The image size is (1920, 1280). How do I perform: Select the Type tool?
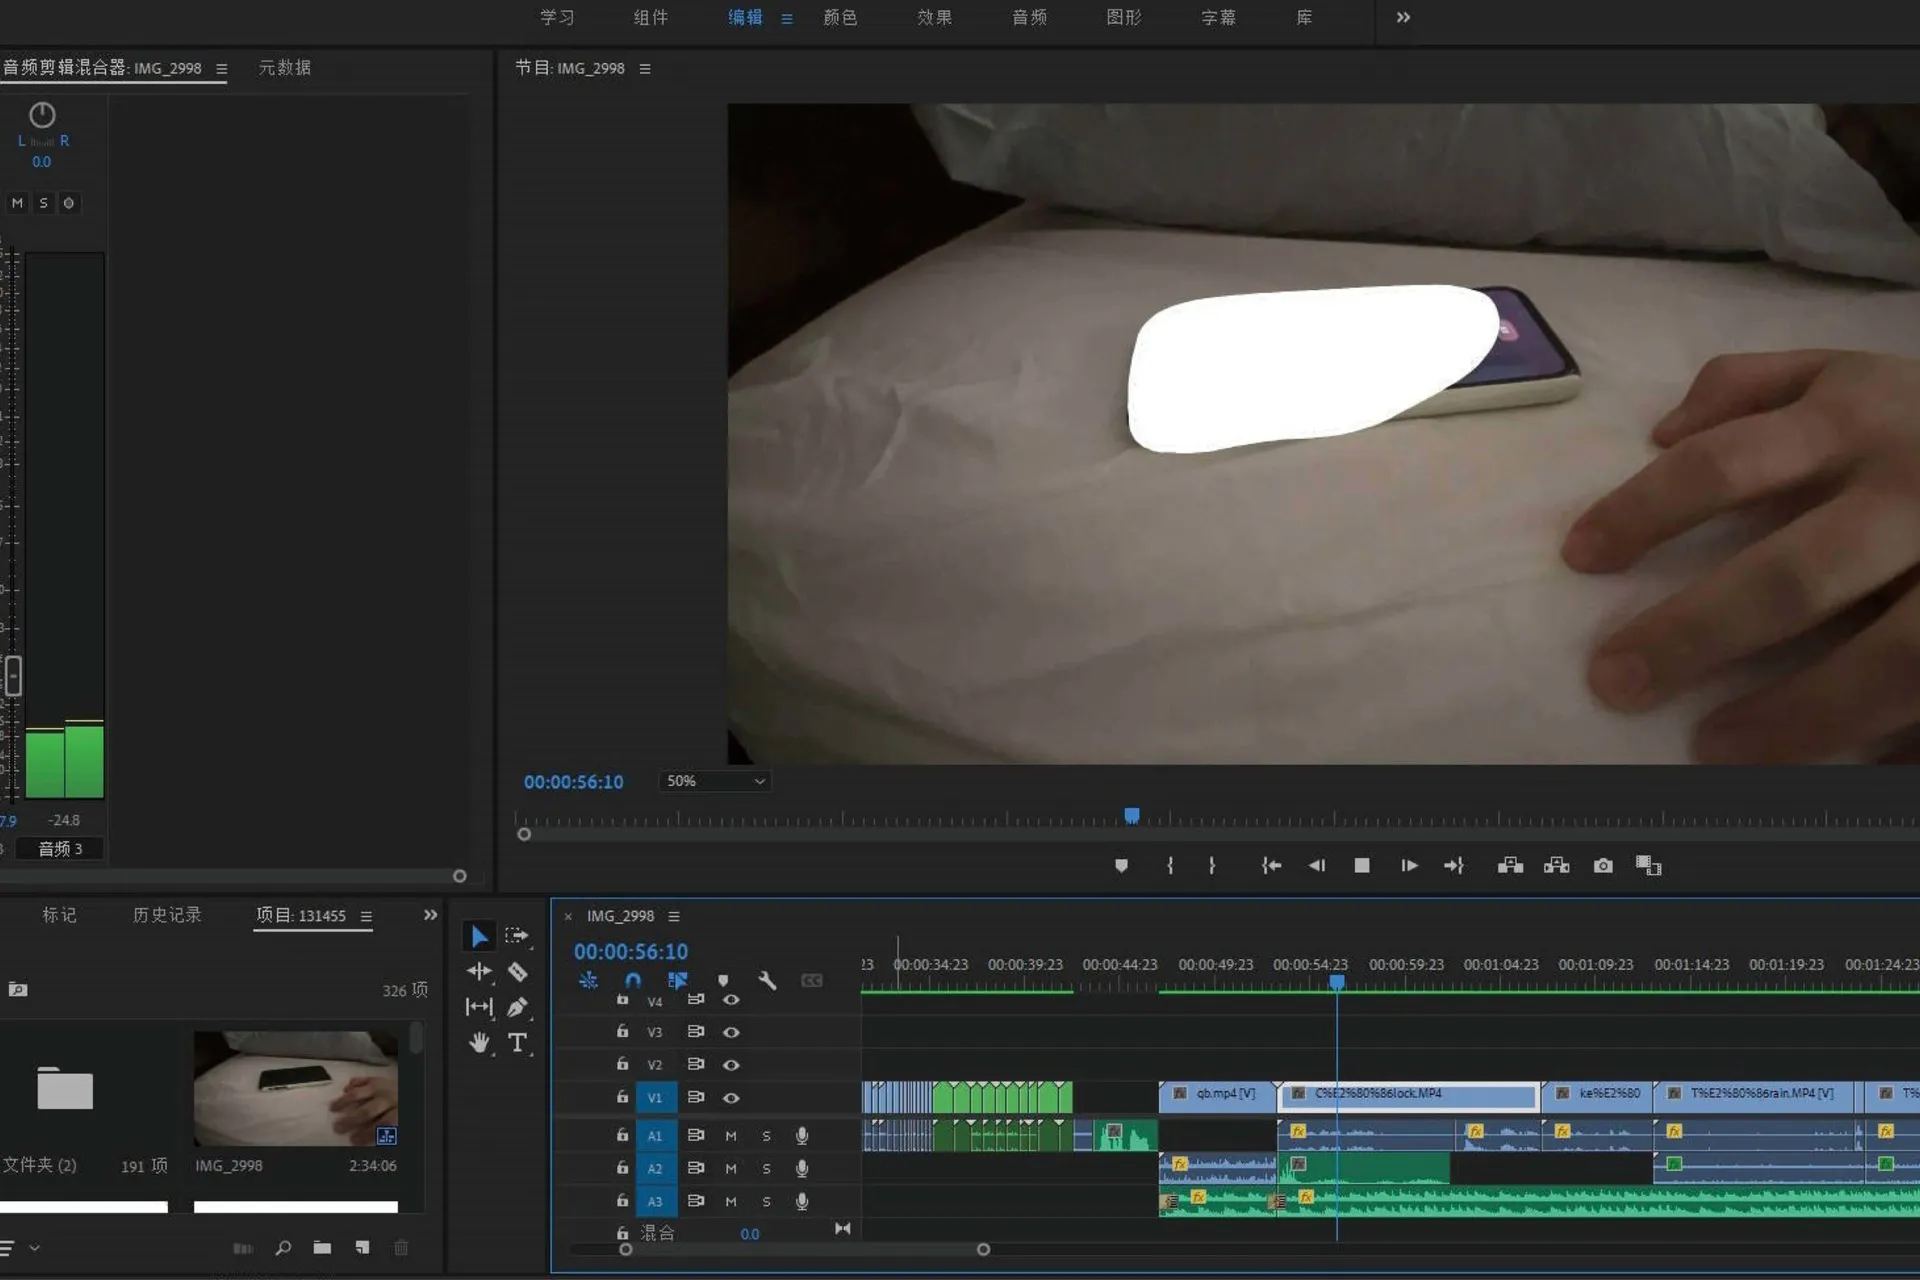(x=517, y=1043)
